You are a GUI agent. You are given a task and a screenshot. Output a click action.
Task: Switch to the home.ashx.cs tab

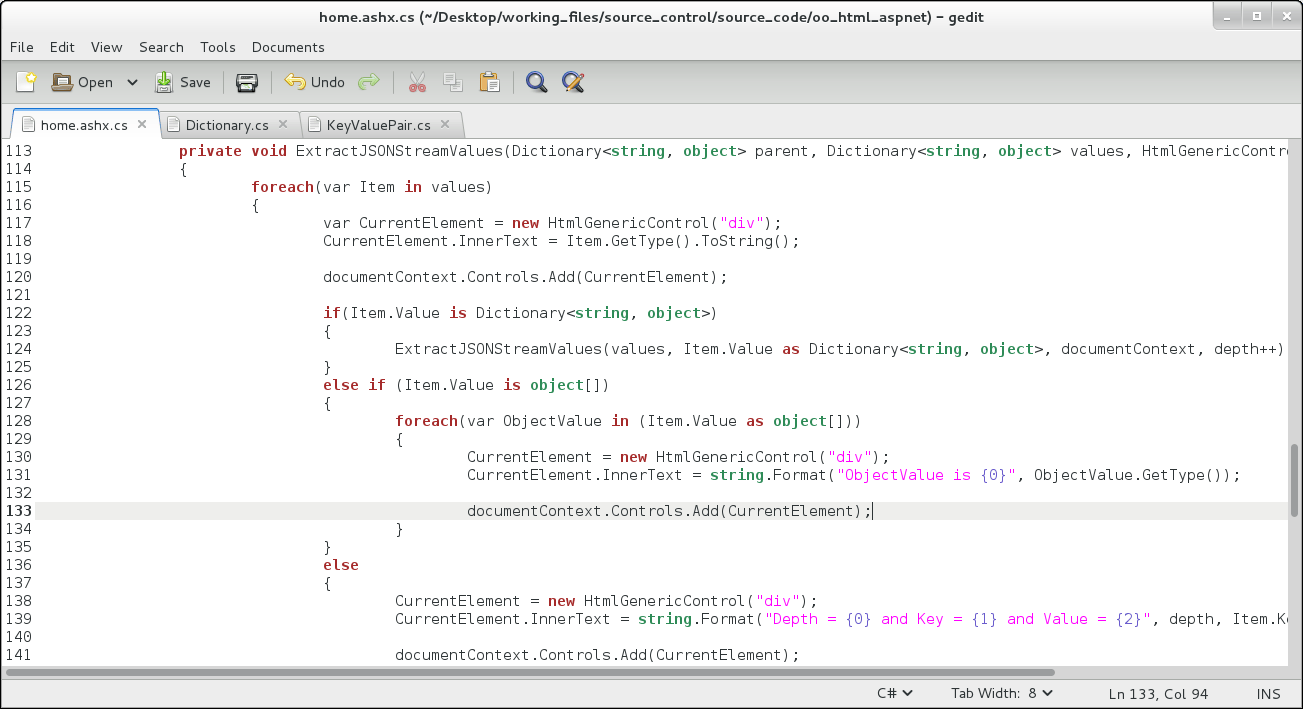84,125
